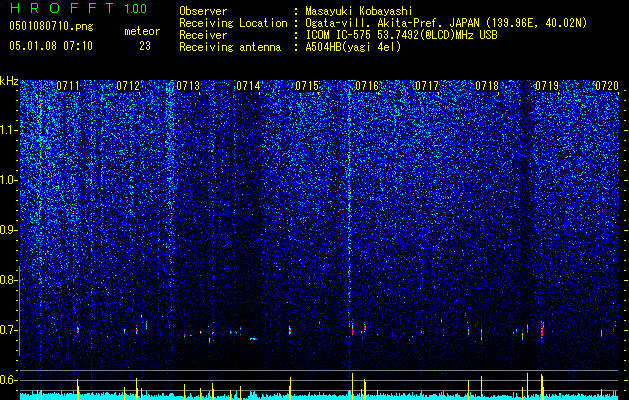Viewport: 629px width, 400px height.
Task: Click the 0.8 kHz axis label
Action: pos(8,280)
